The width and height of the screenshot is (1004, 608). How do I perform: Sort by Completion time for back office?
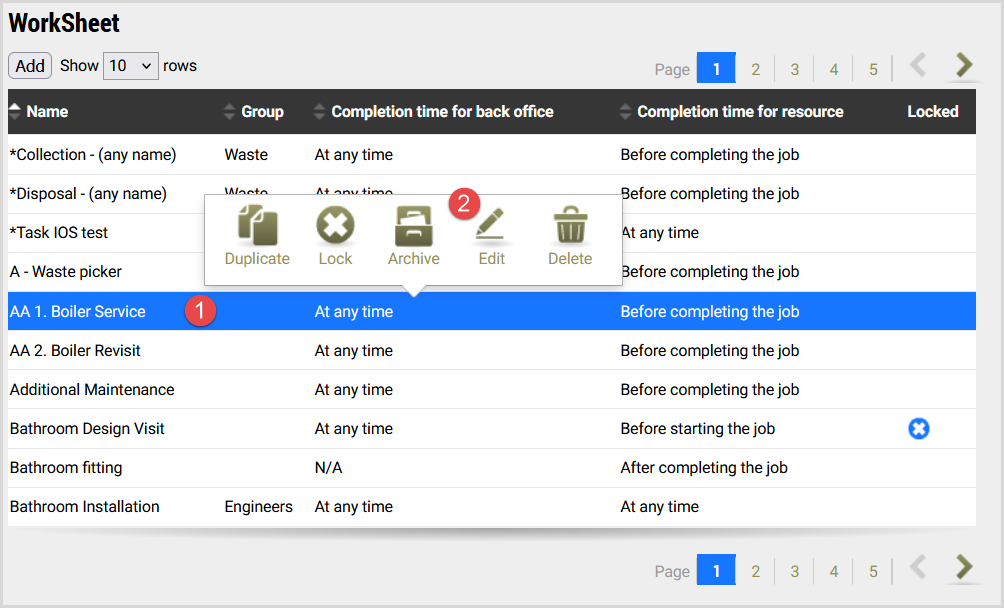(x=442, y=111)
